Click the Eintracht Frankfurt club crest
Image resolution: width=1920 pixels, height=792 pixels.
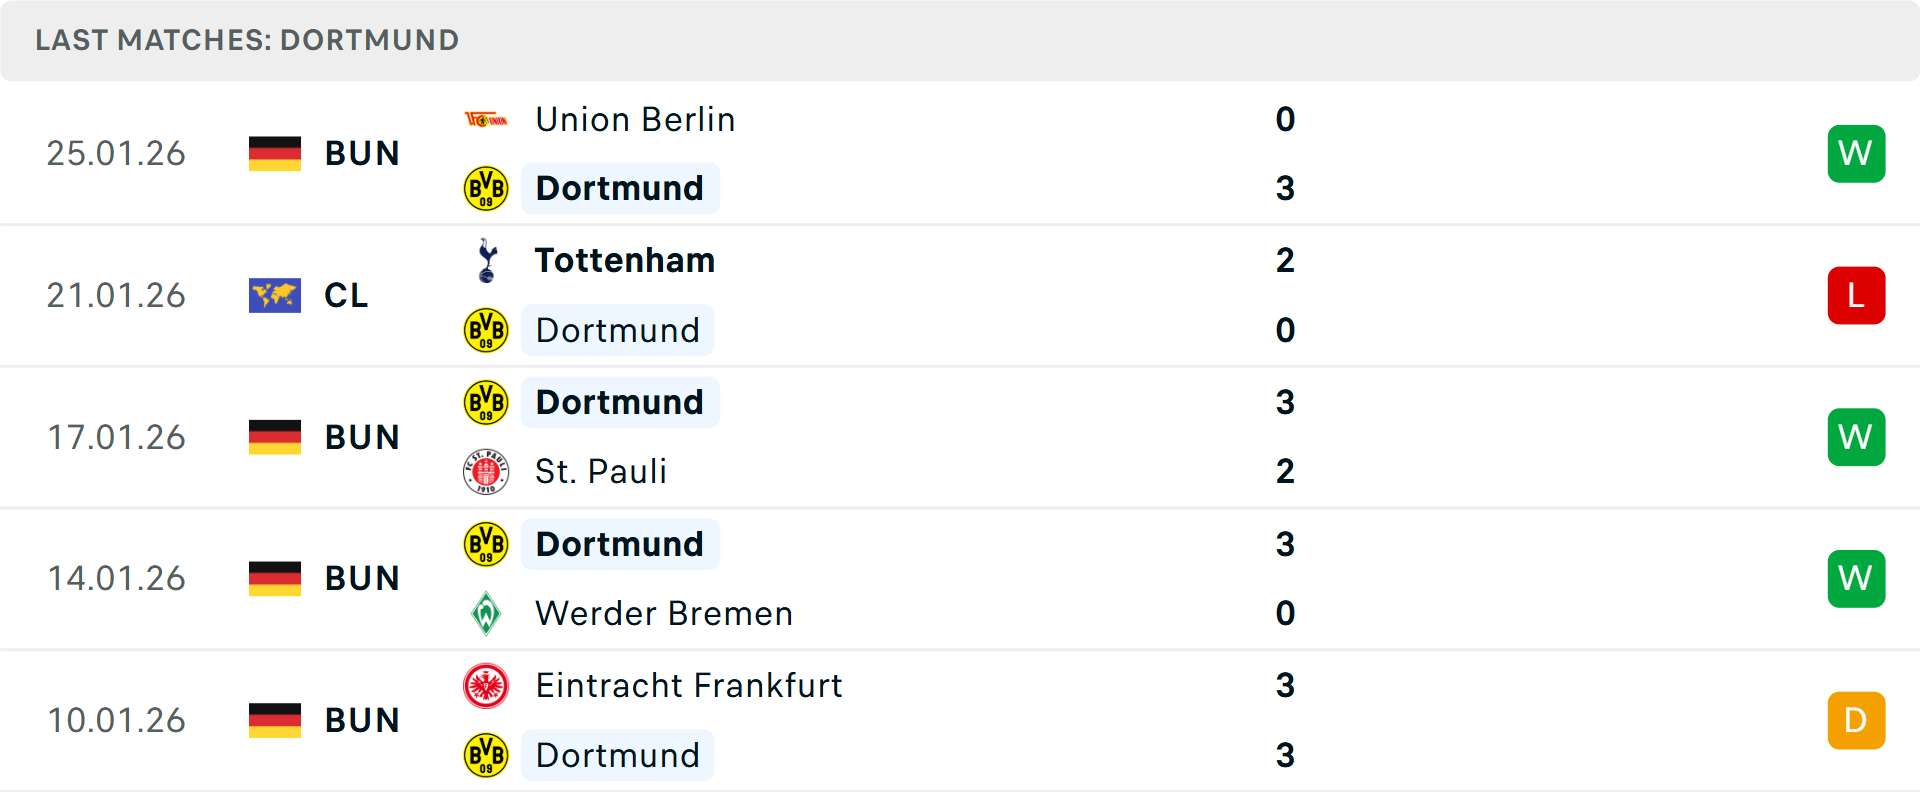(x=487, y=686)
